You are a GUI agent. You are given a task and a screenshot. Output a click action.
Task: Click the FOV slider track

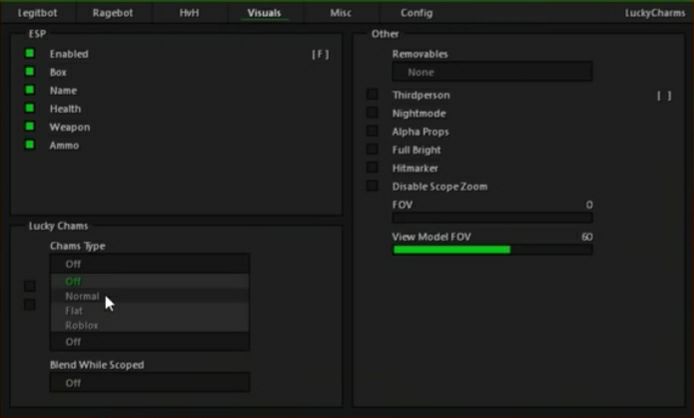pyautogui.click(x=492, y=218)
